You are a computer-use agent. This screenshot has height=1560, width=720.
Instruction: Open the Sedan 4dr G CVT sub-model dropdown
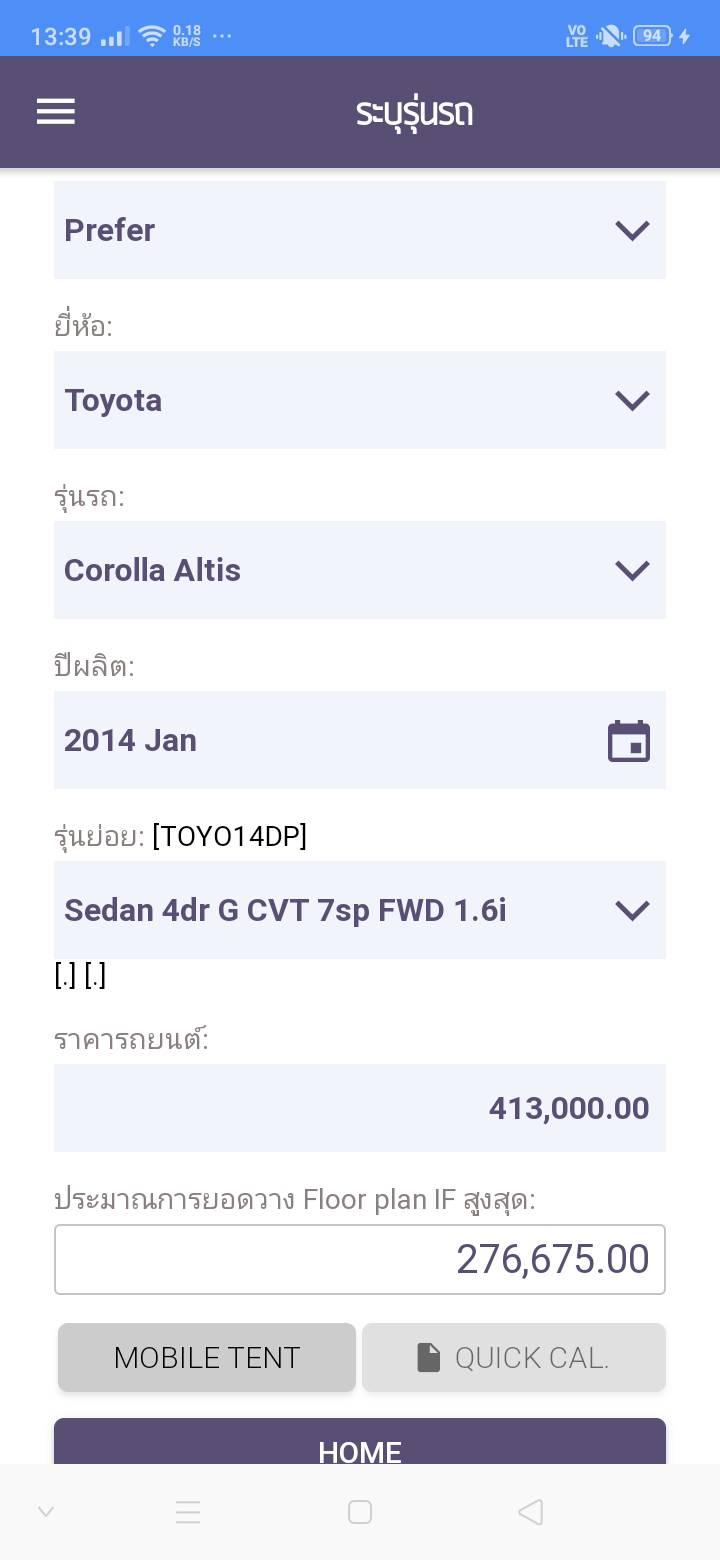click(360, 910)
